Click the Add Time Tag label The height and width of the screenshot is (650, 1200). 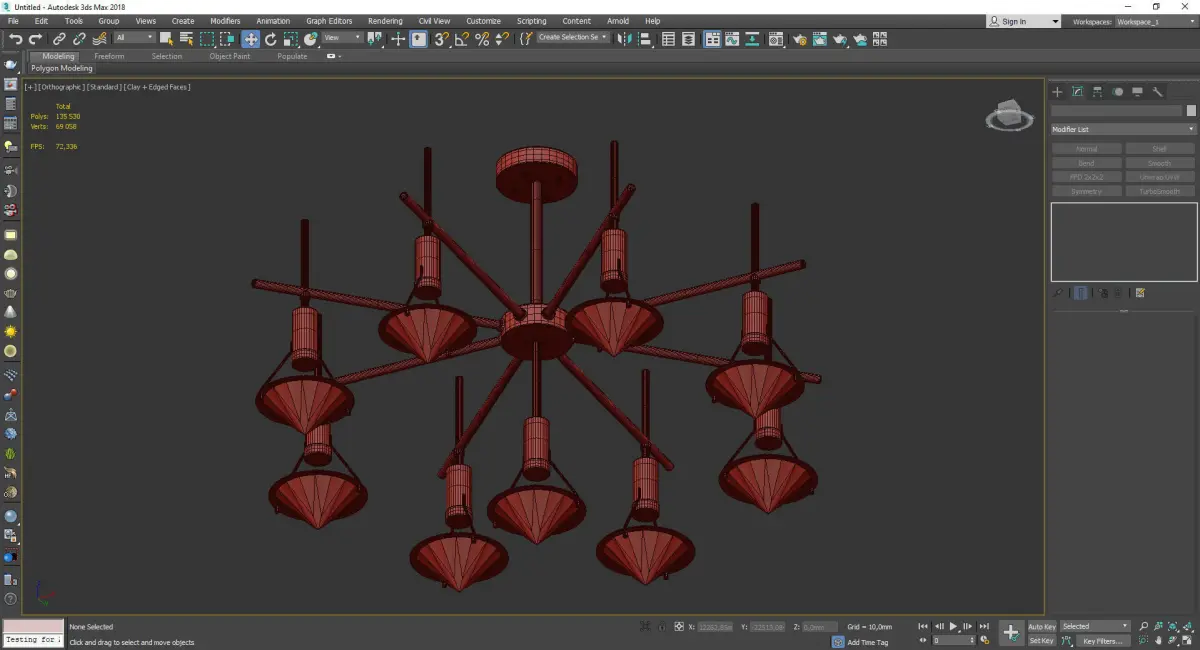coord(867,642)
